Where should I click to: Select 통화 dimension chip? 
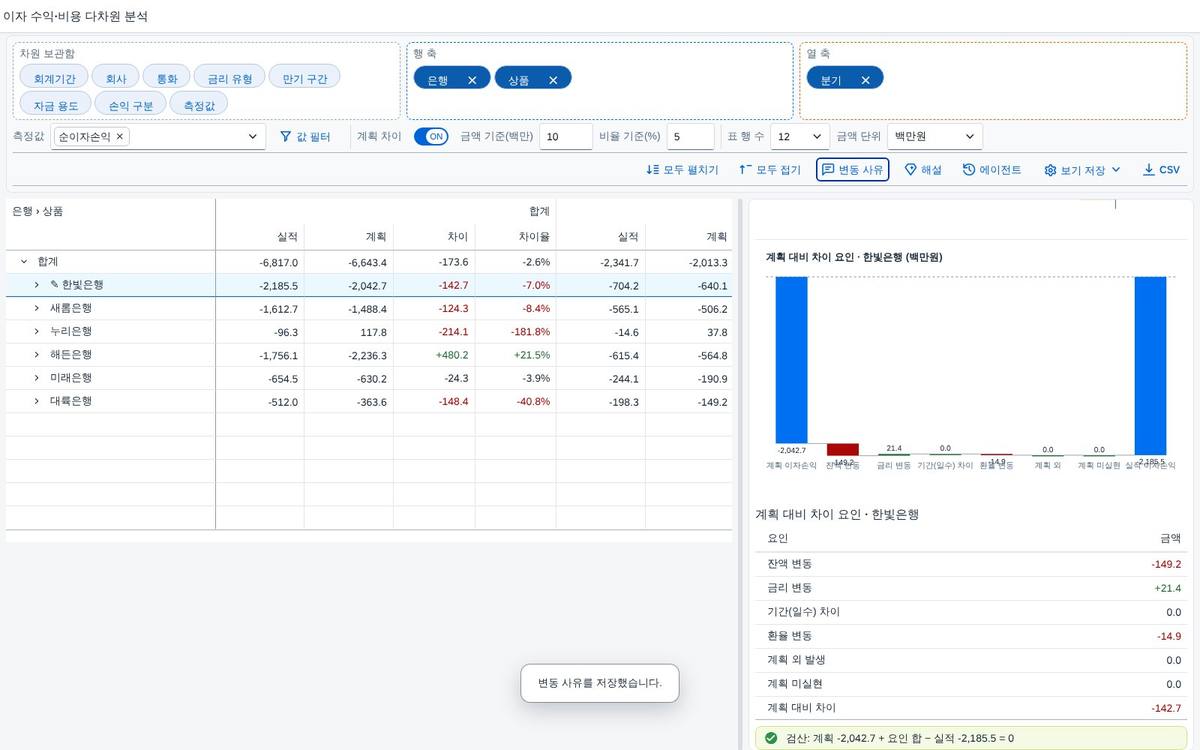(167, 77)
